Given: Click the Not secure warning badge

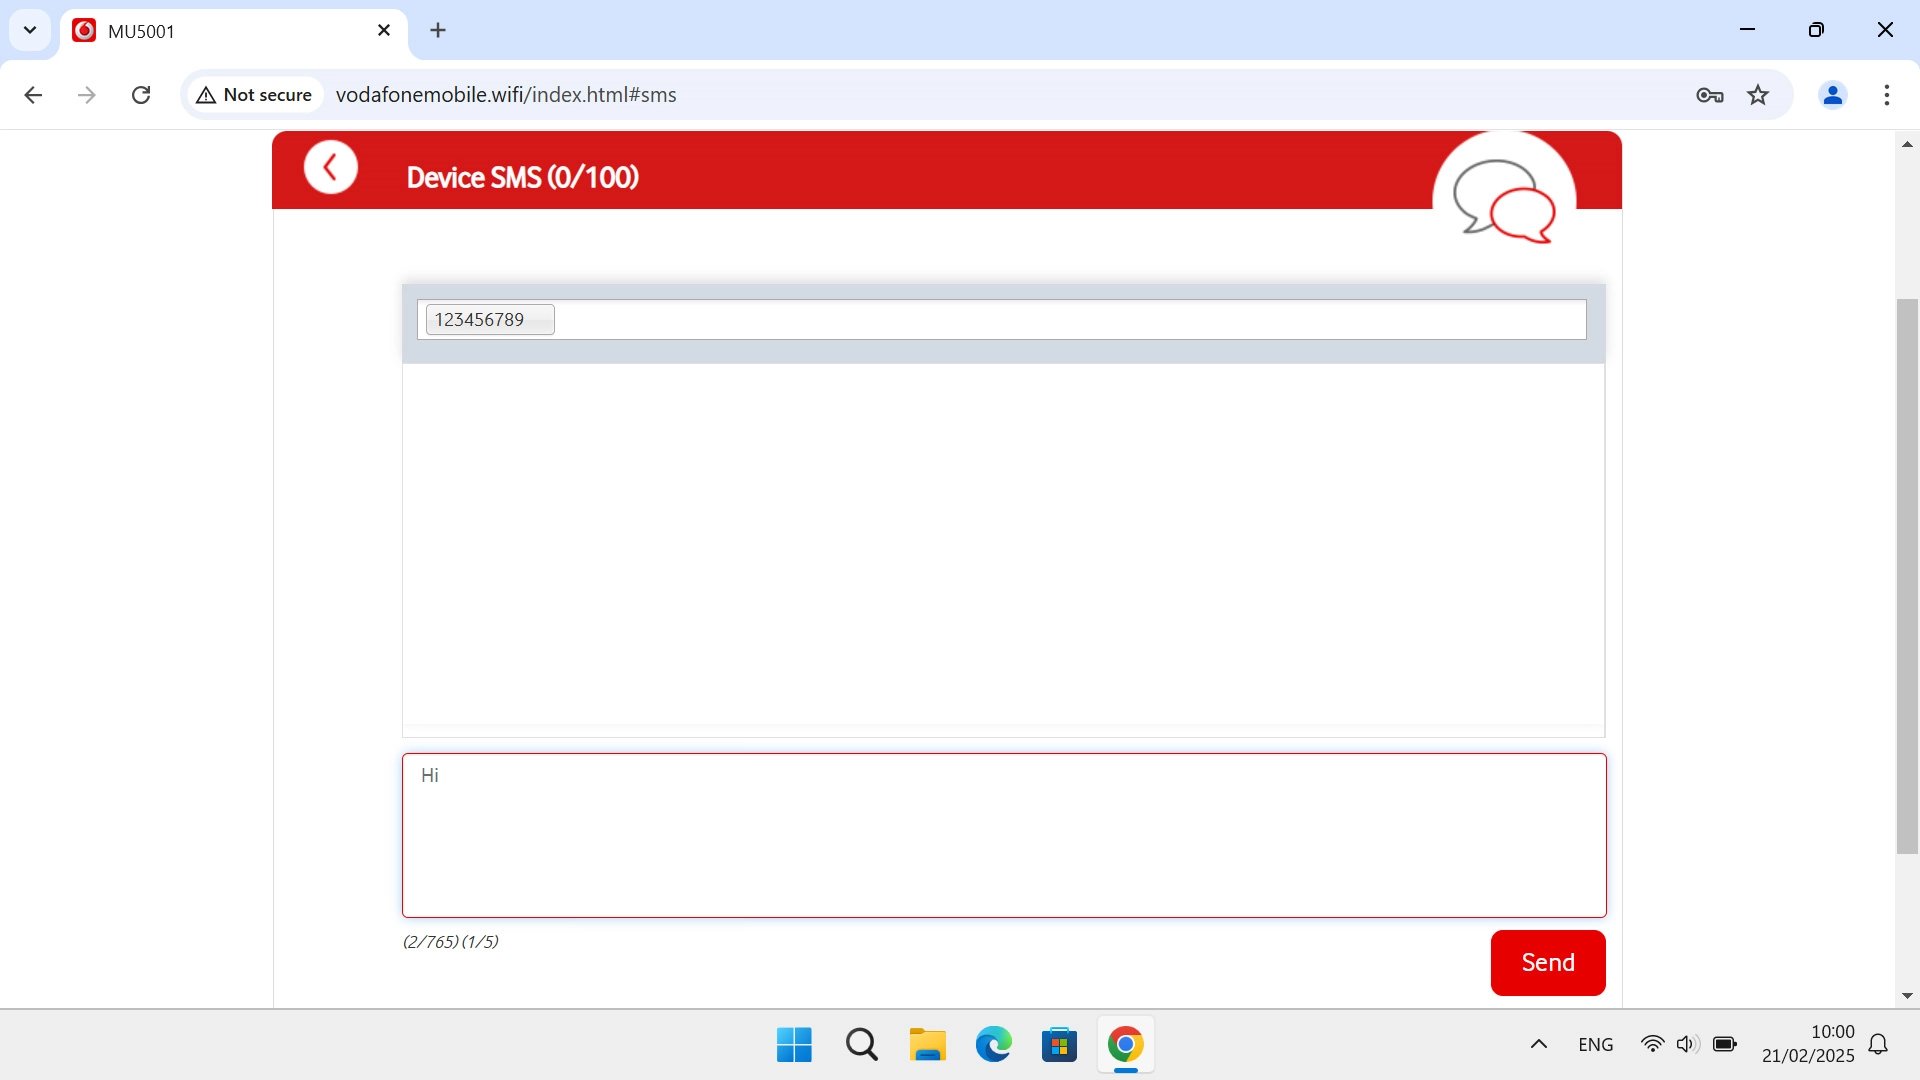Looking at the screenshot, I should coord(253,94).
